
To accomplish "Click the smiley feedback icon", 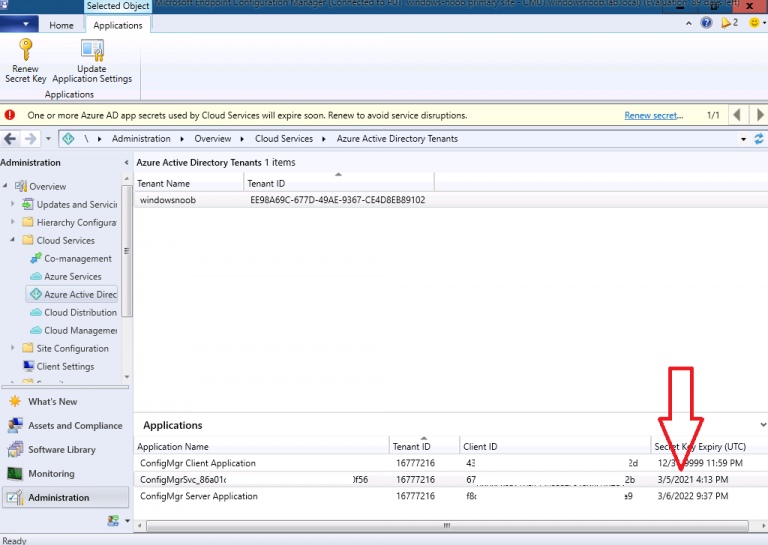I will (x=754, y=23).
